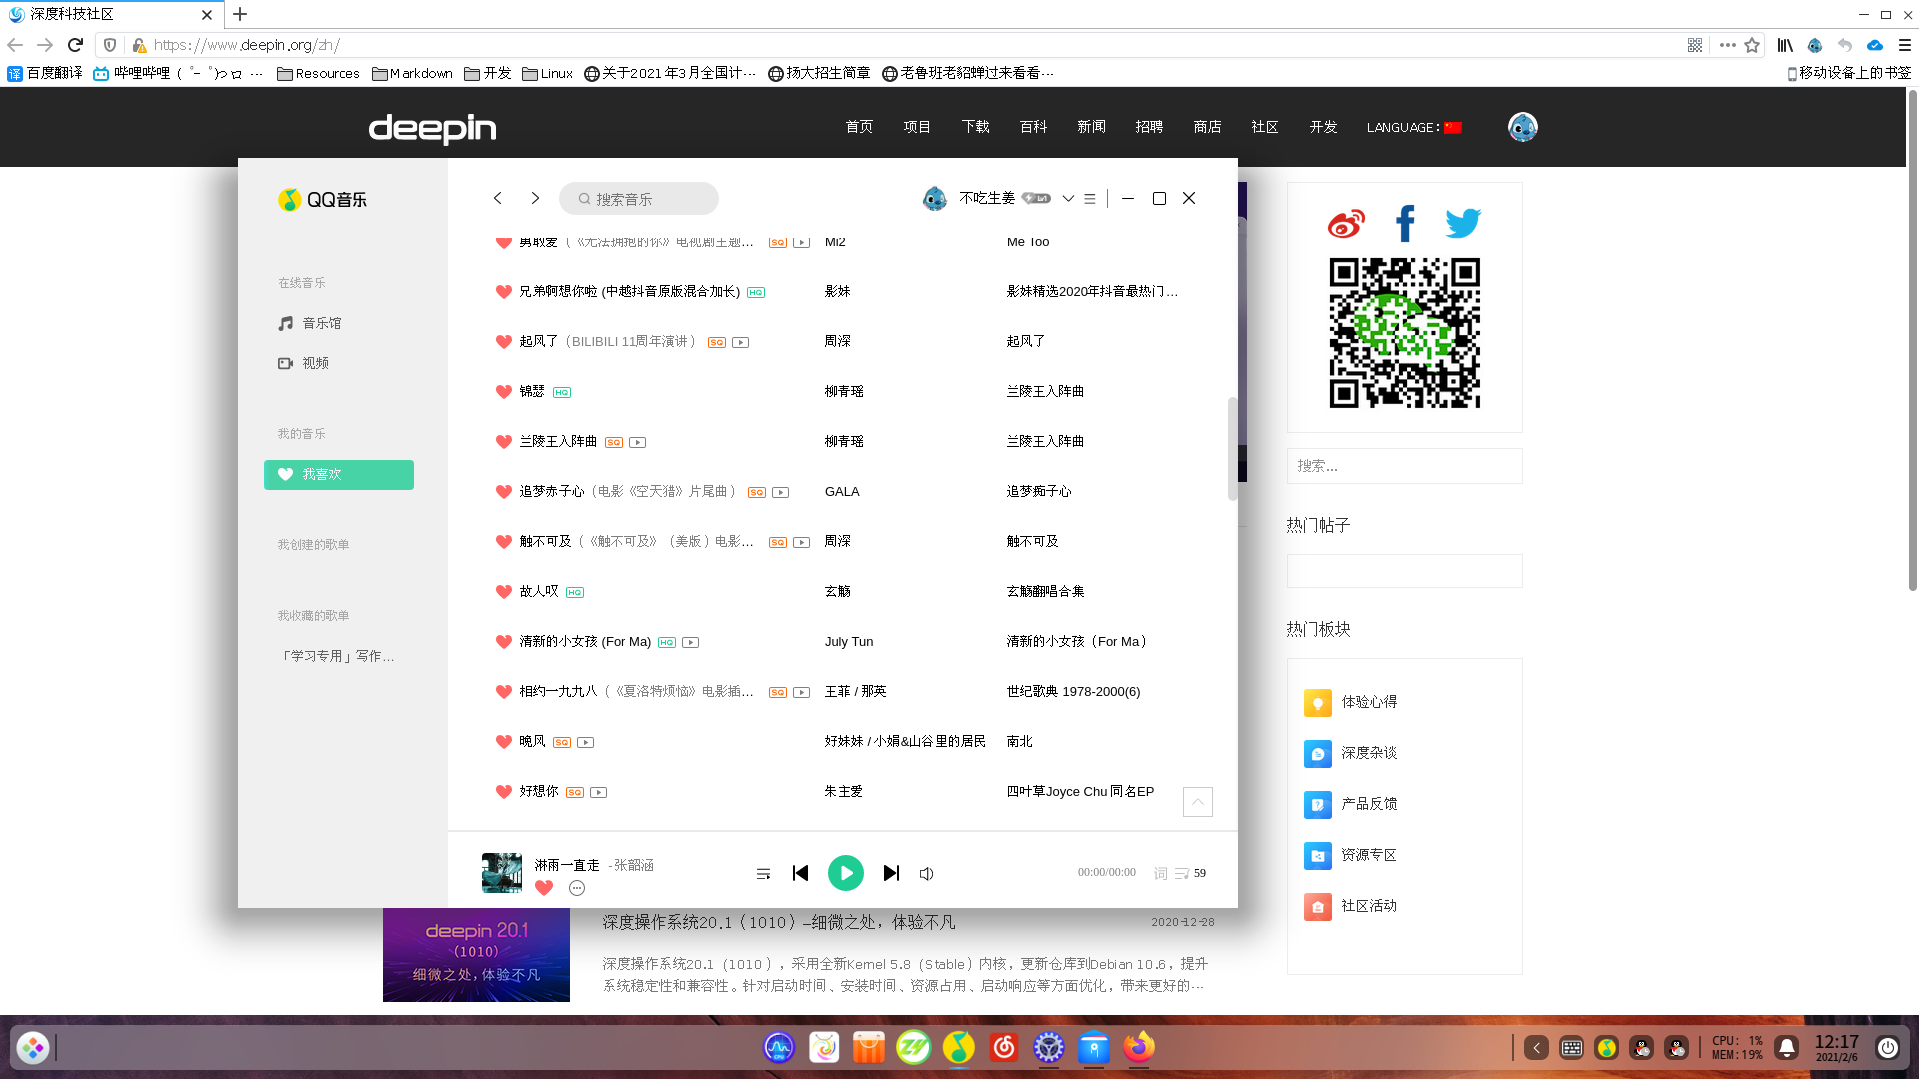The image size is (1919, 1079).
Task: Open the Resources bookmark folder
Action: [x=318, y=73]
